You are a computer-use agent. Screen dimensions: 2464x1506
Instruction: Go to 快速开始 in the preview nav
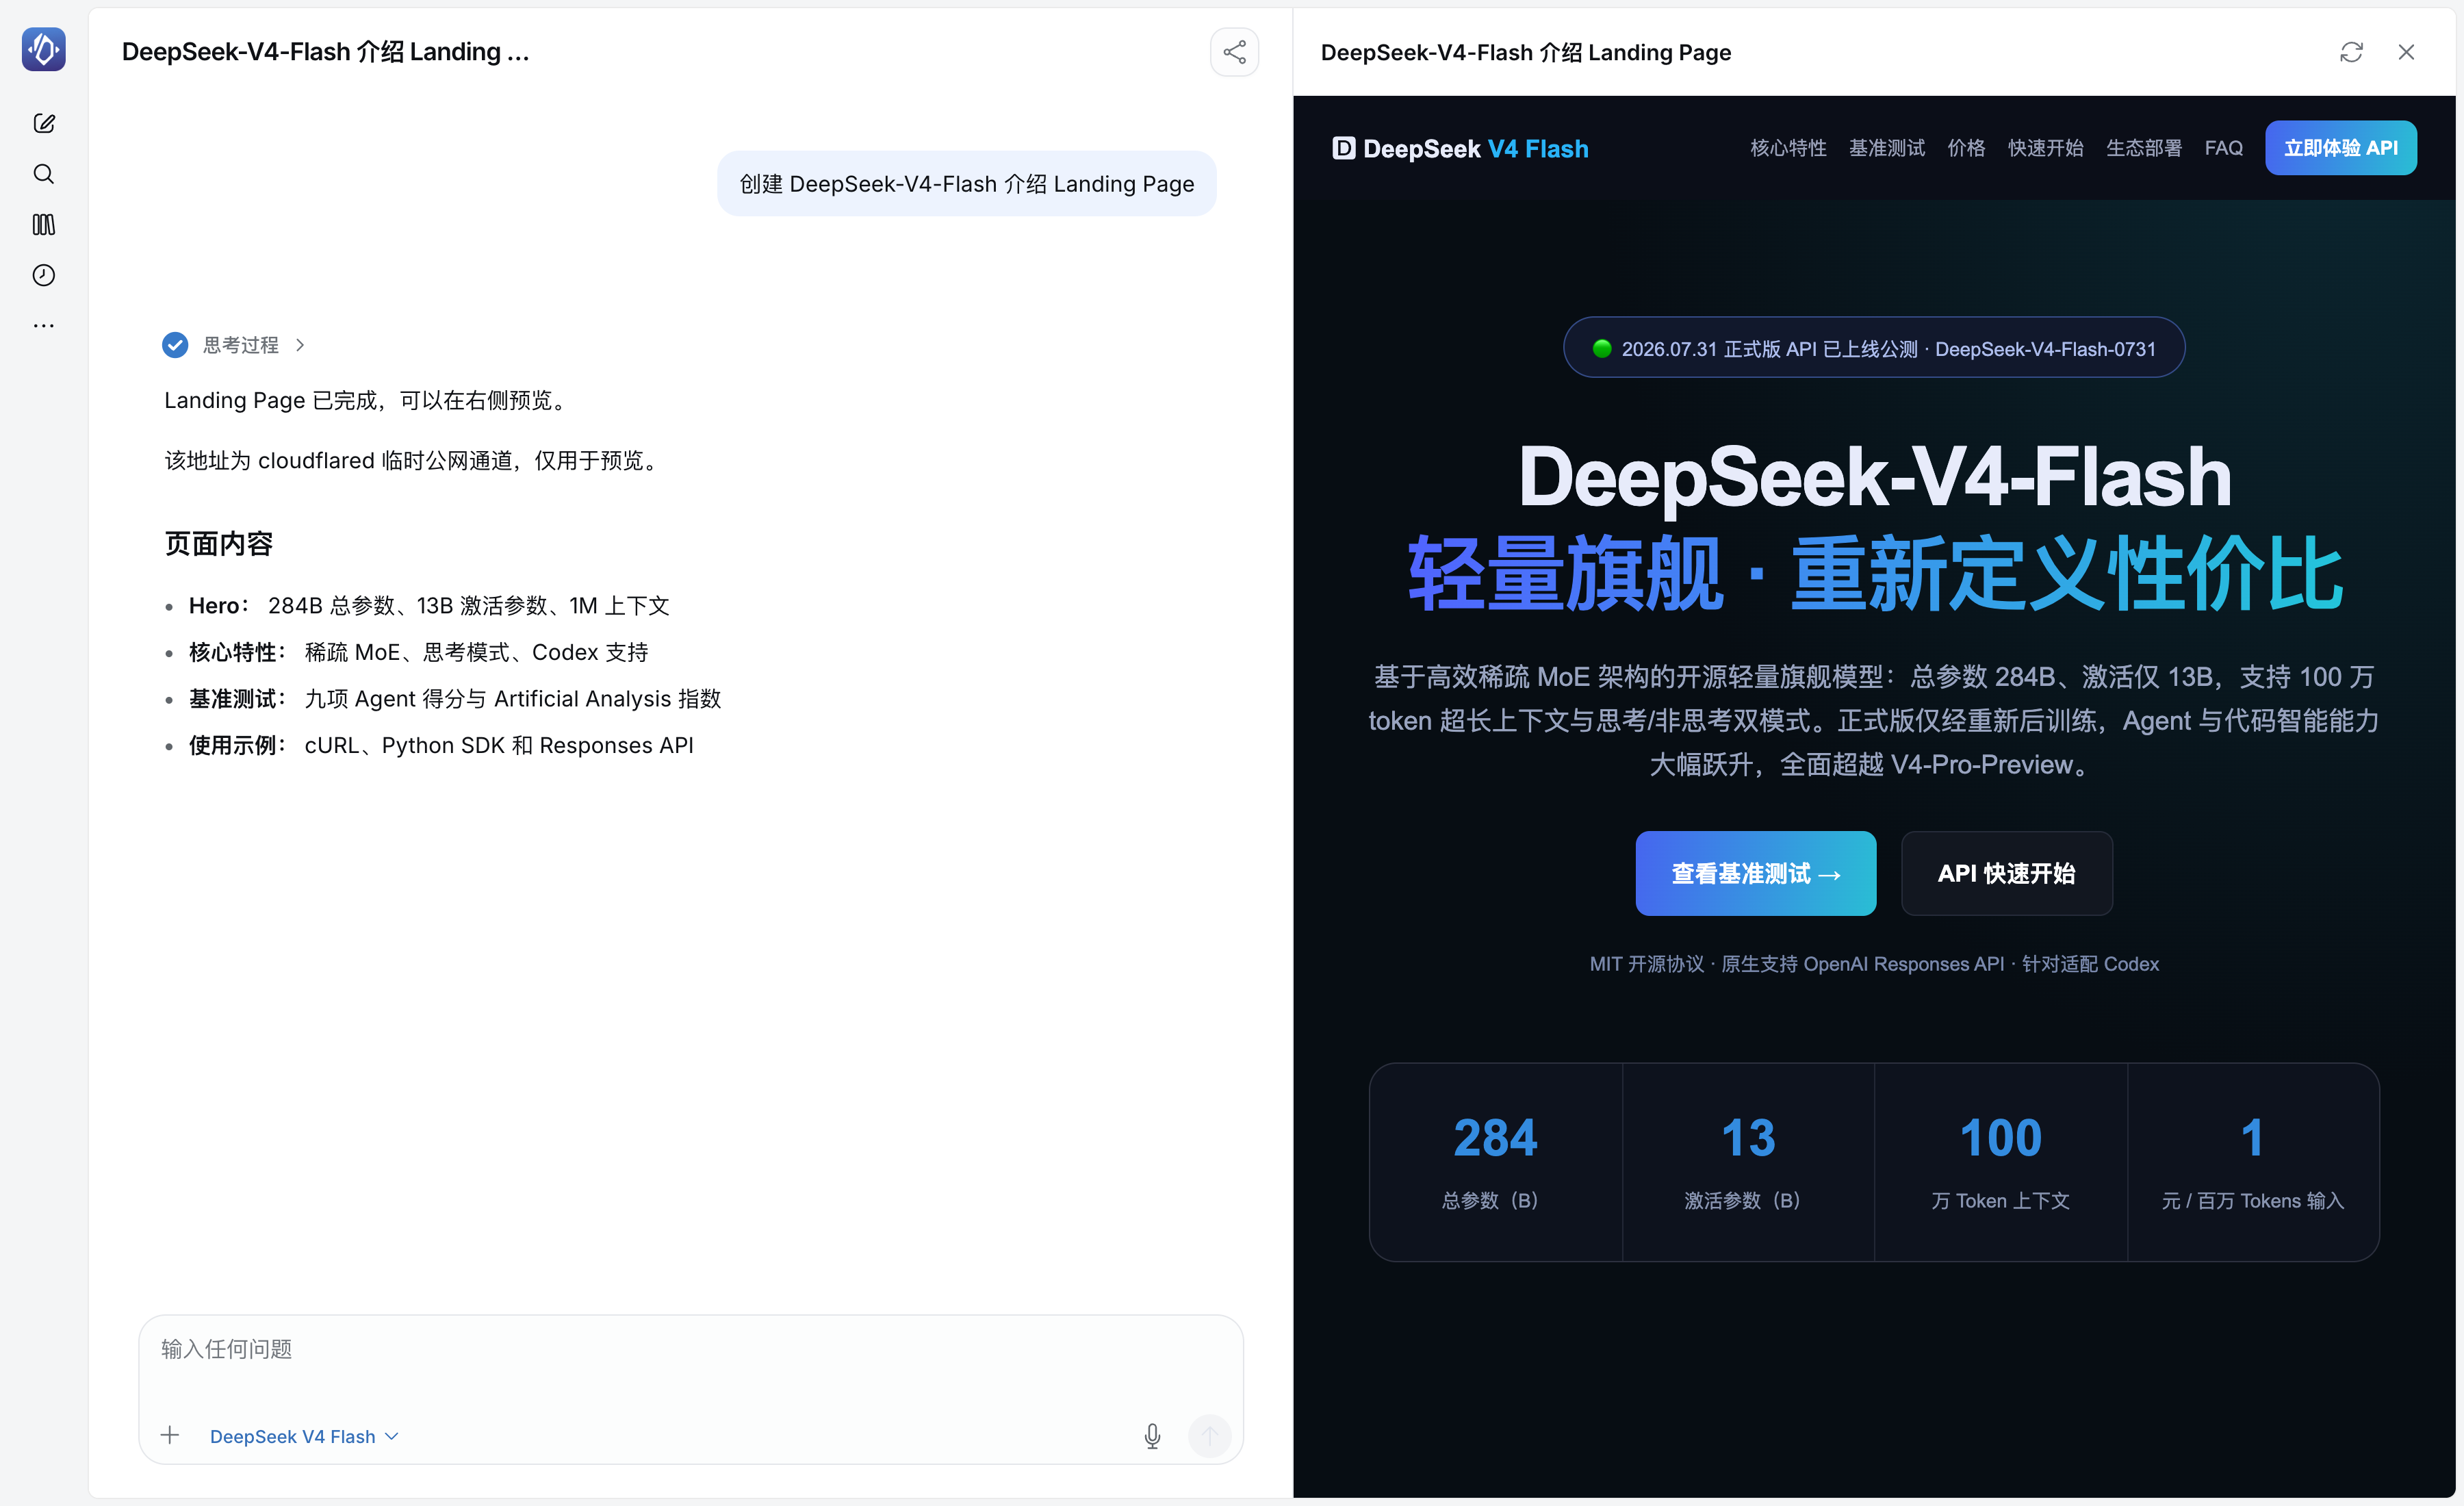click(2046, 148)
